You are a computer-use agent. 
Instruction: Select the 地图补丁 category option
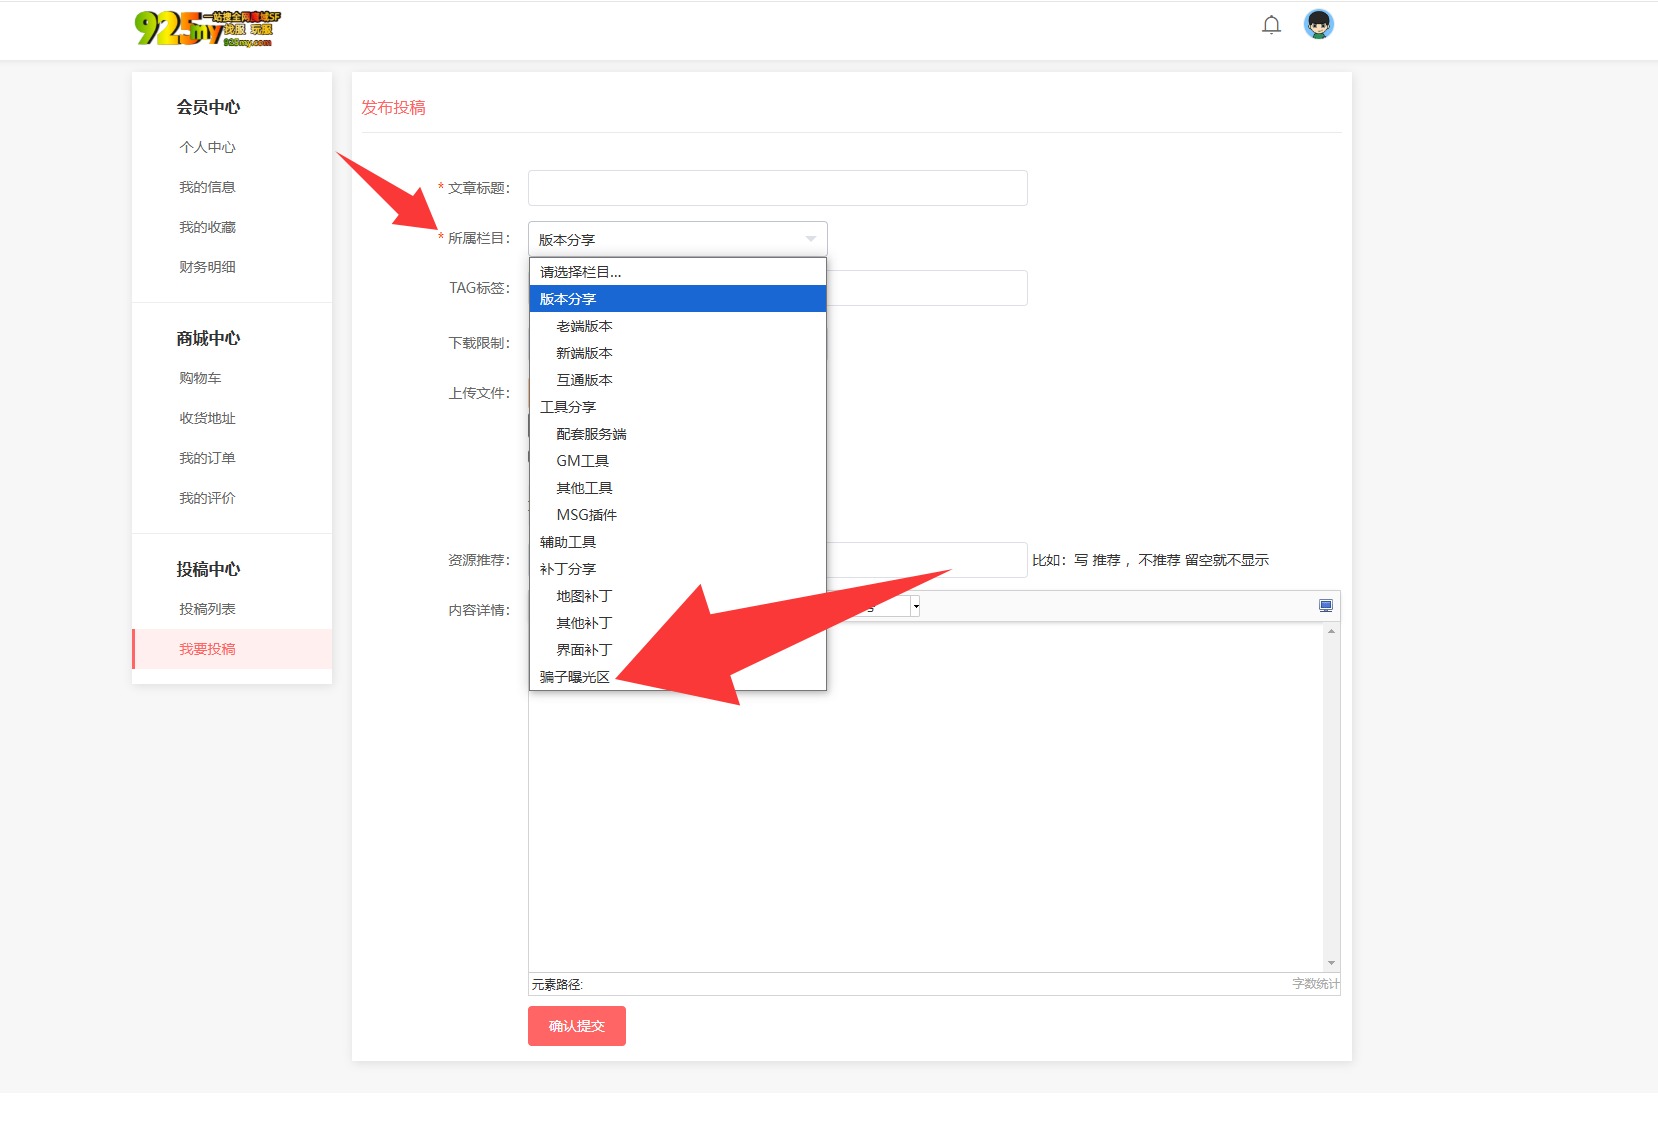[x=584, y=596]
